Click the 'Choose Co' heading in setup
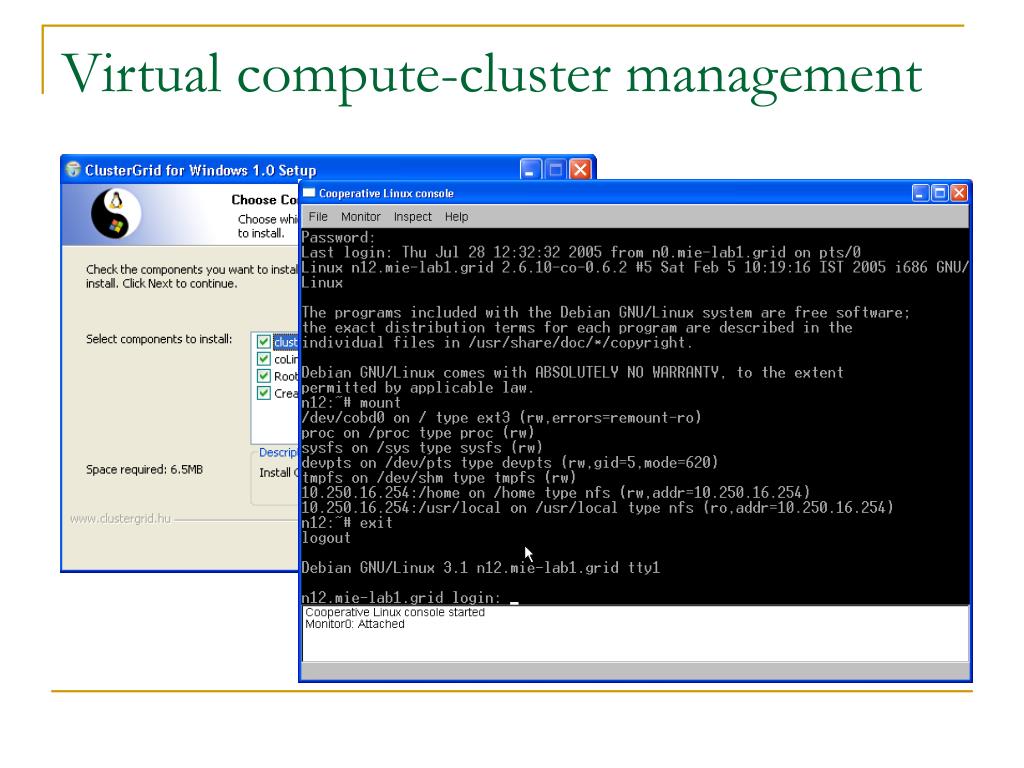The height and width of the screenshot is (768, 1024). pos(264,200)
